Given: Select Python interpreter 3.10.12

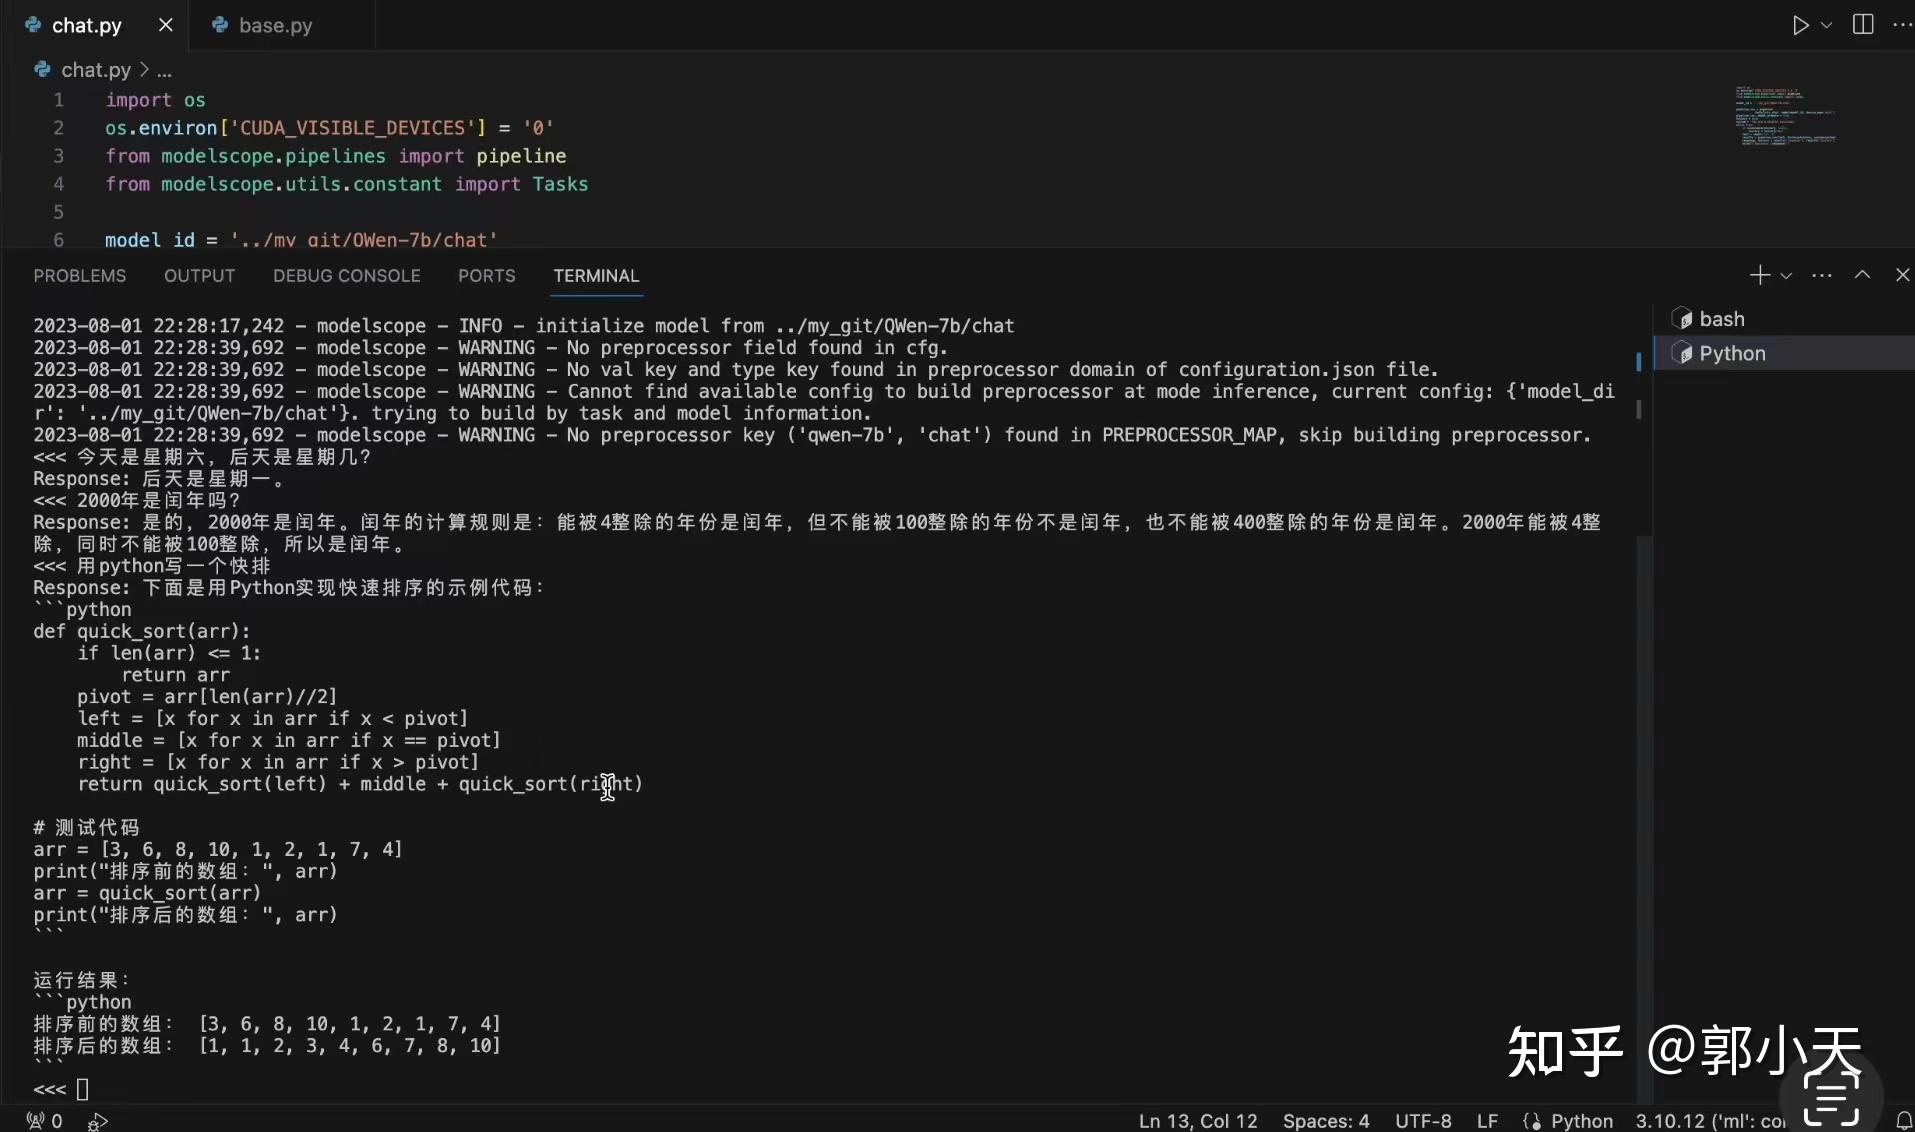Looking at the screenshot, I should (x=1710, y=1121).
